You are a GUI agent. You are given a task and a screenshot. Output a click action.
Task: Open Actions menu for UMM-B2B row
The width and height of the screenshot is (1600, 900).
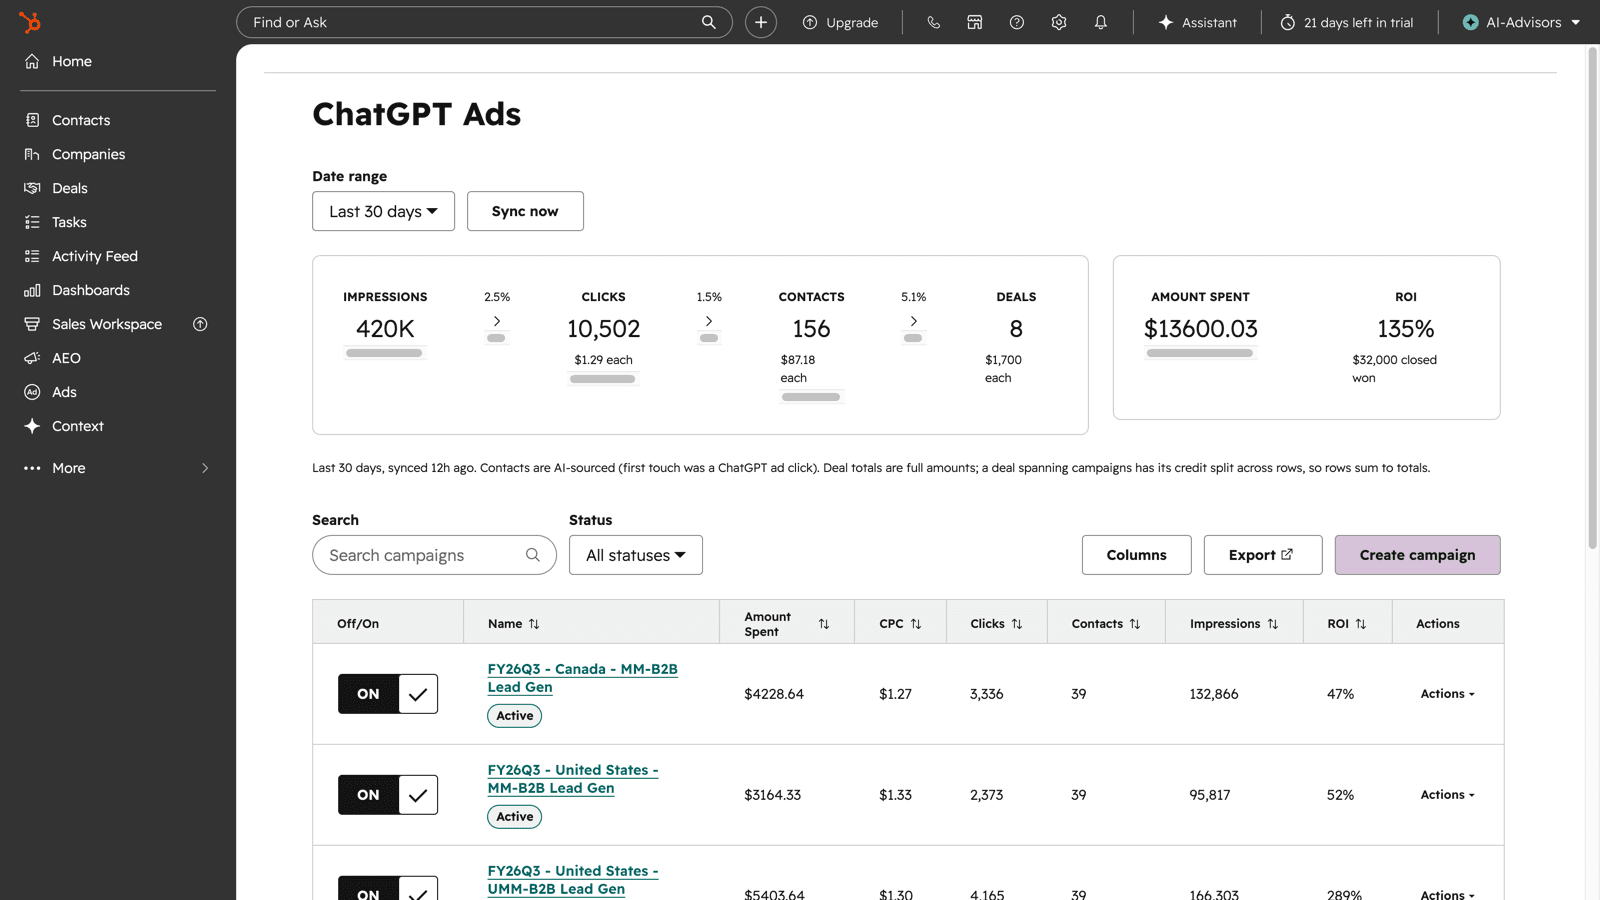click(x=1447, y=894)
